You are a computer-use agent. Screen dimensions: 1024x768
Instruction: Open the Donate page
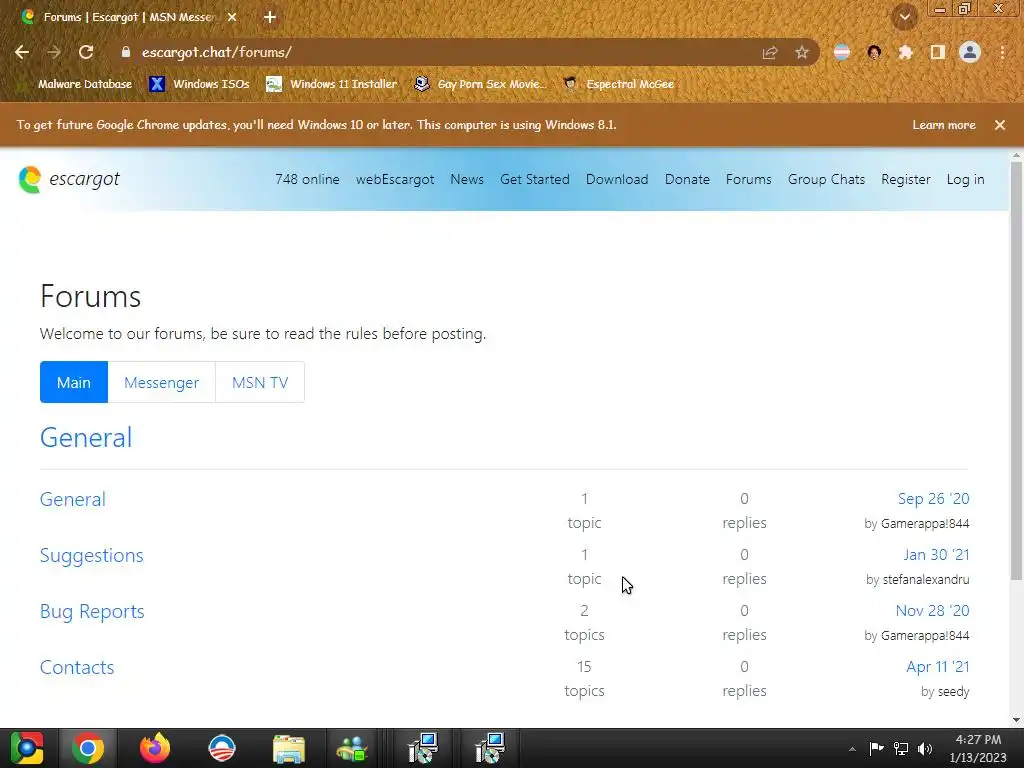click(x=687, y=180)
